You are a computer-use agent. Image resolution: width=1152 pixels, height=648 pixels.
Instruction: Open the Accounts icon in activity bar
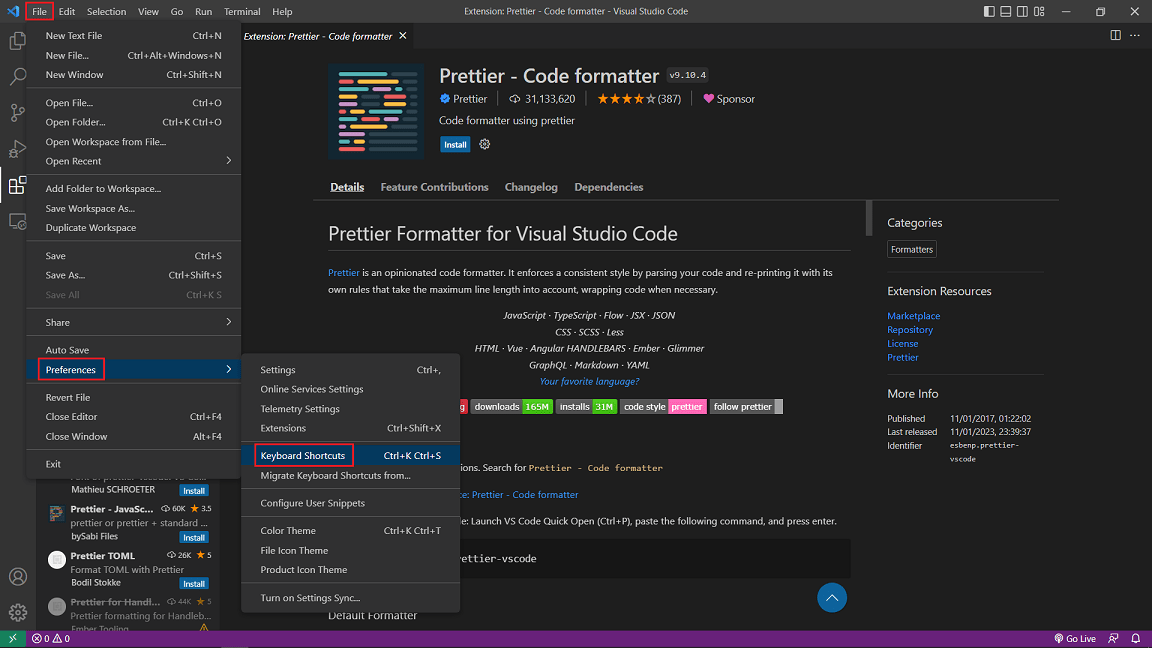(18, 577)
